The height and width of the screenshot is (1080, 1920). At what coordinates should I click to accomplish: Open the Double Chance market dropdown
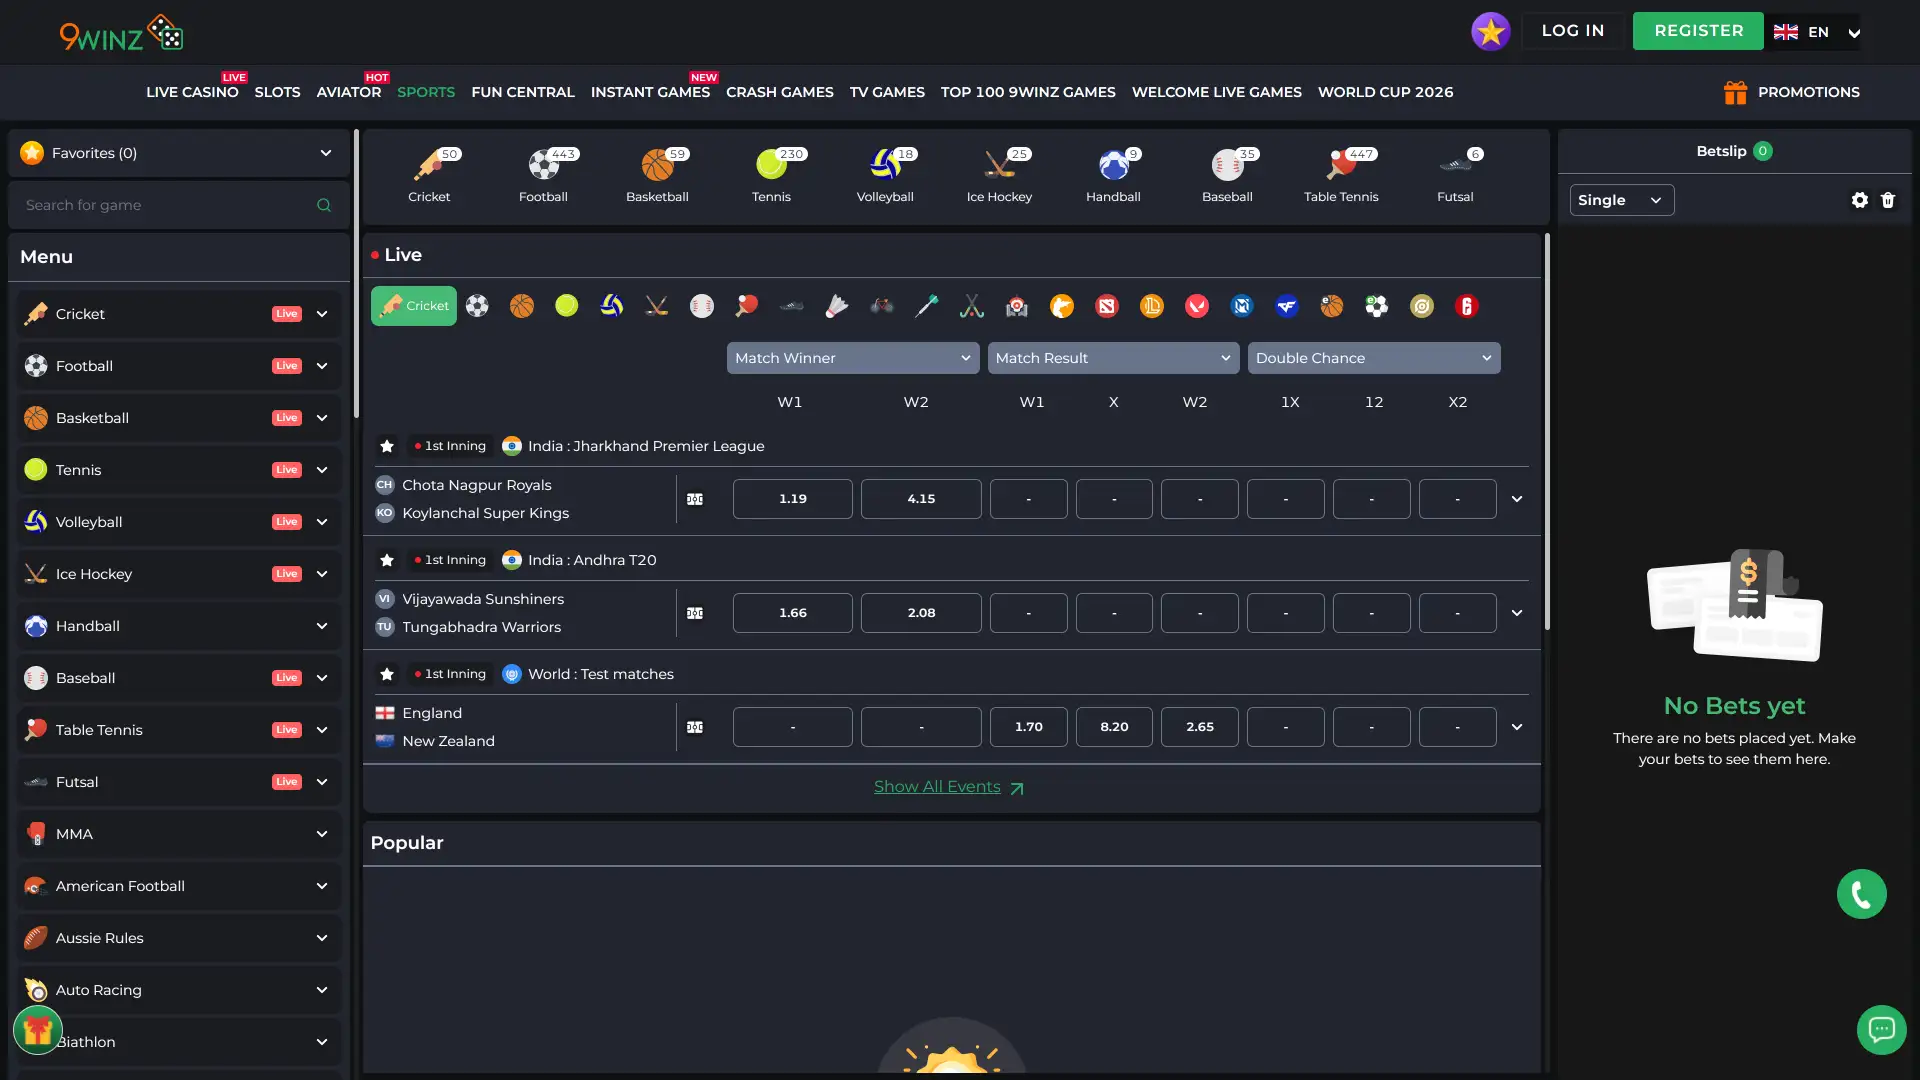tap(1374, 358)
